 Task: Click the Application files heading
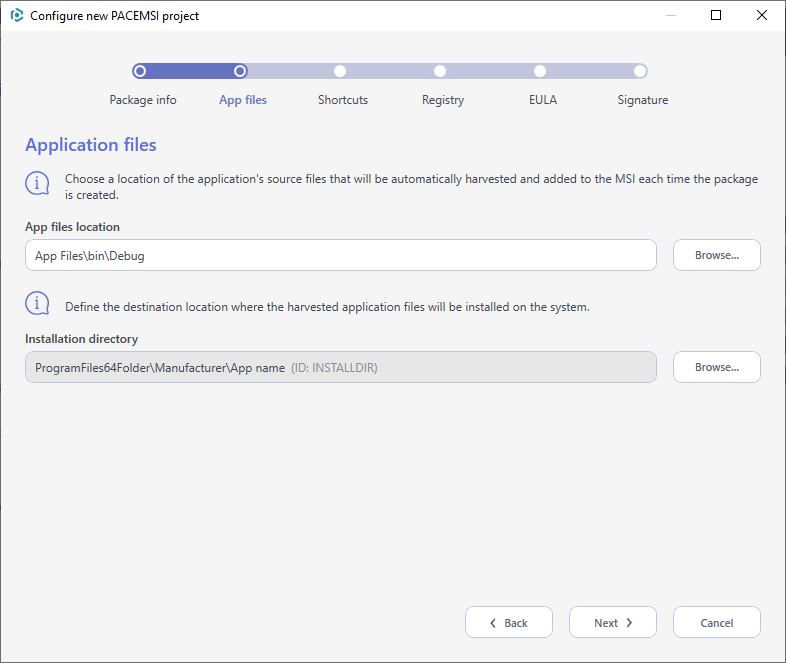tap(91, 145)
